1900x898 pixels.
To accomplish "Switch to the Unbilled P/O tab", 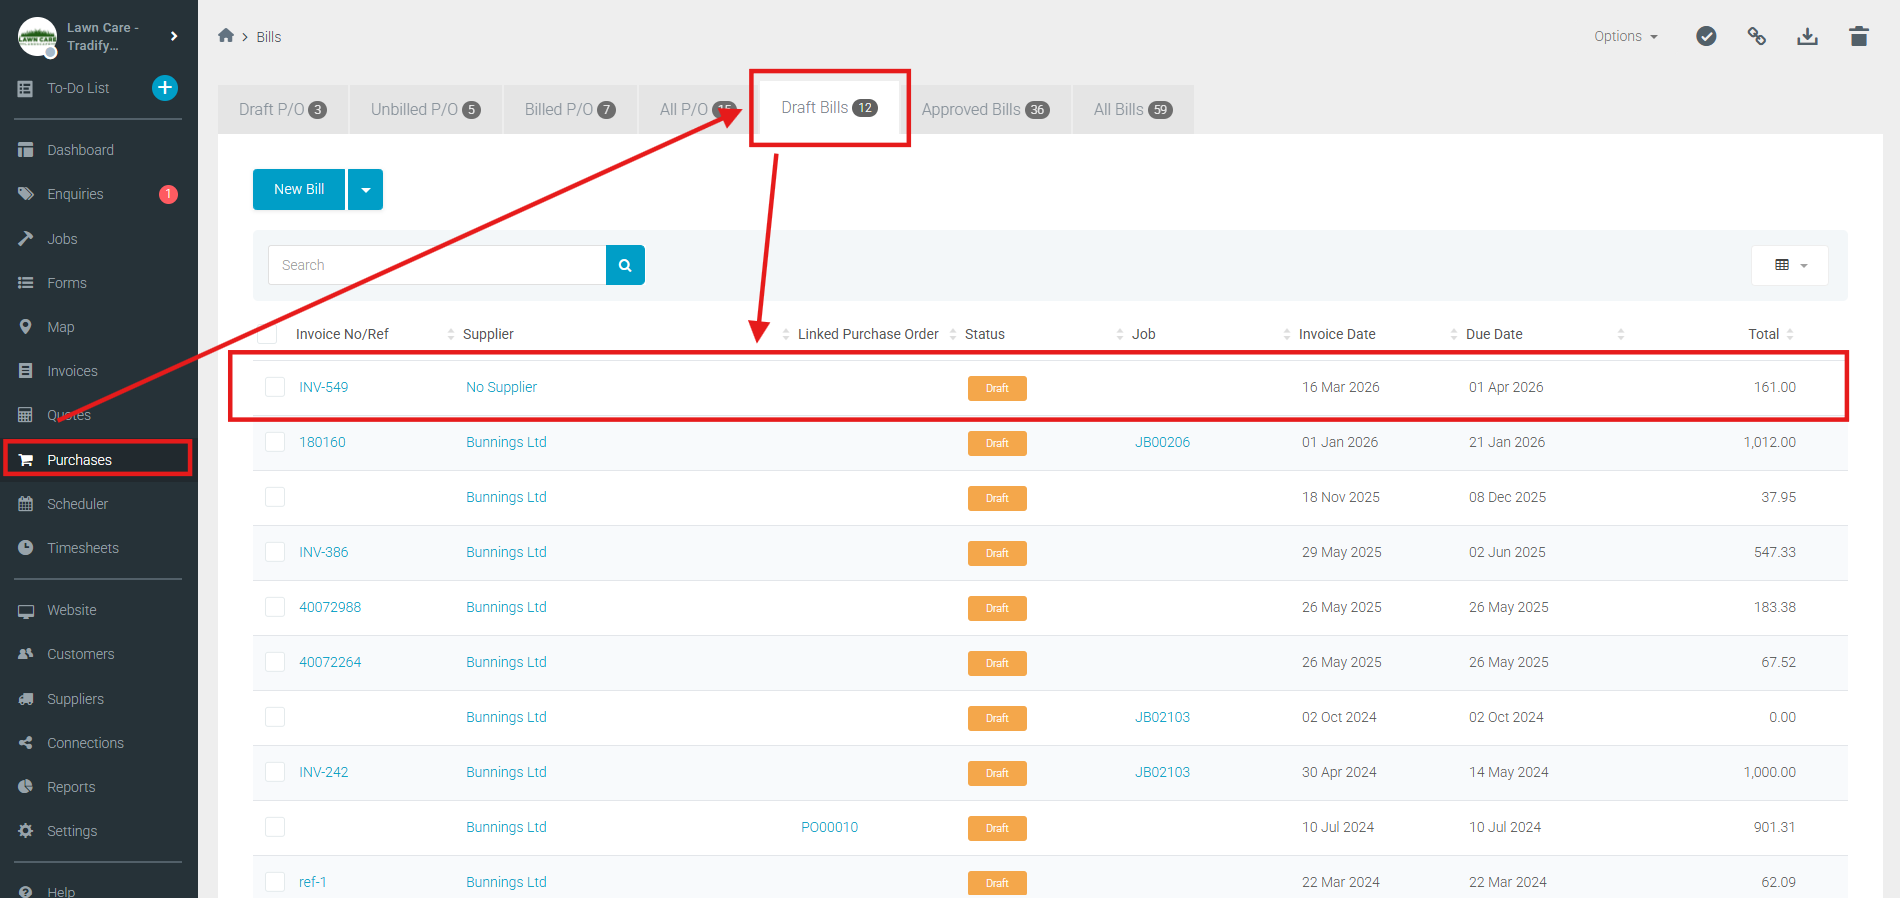I will (x=425, y=109).
